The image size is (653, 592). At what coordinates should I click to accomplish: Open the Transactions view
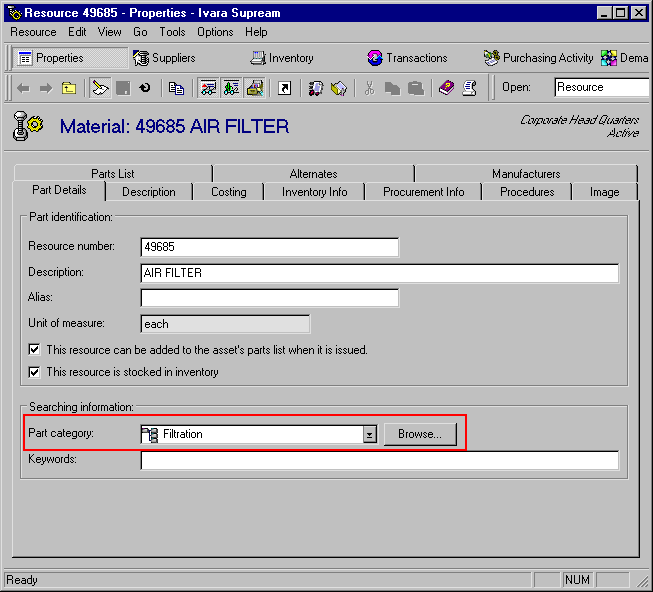pyautogui.click(x=407, y=58)
